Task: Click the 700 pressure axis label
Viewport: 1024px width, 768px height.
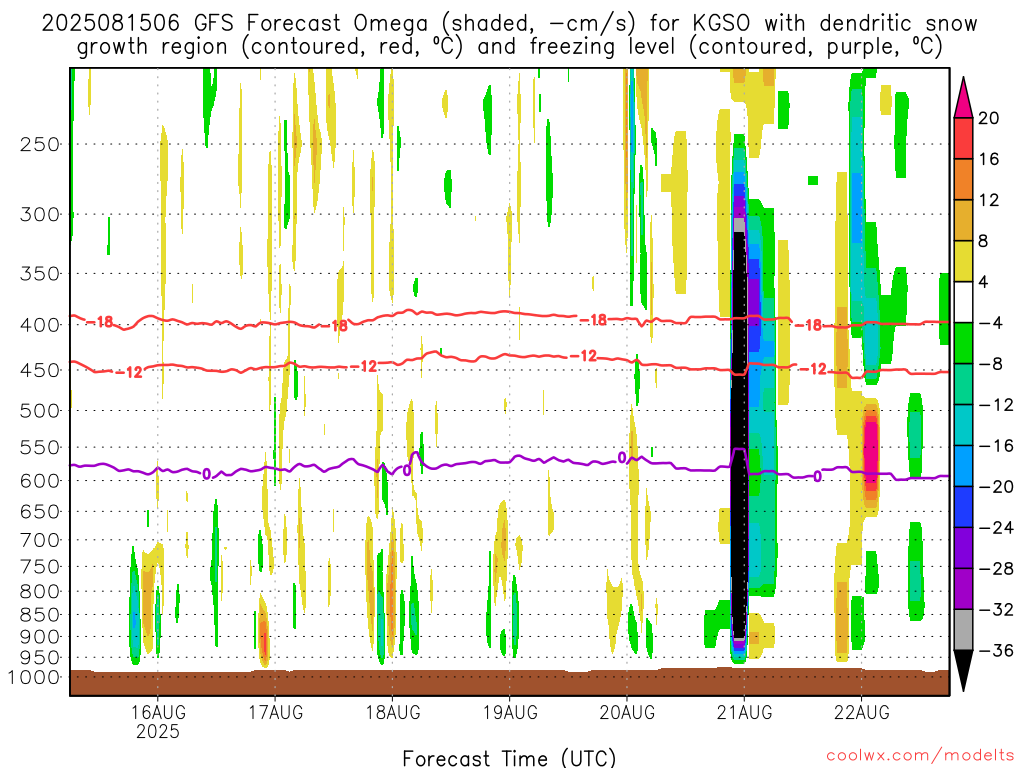Action: [39, 540]
